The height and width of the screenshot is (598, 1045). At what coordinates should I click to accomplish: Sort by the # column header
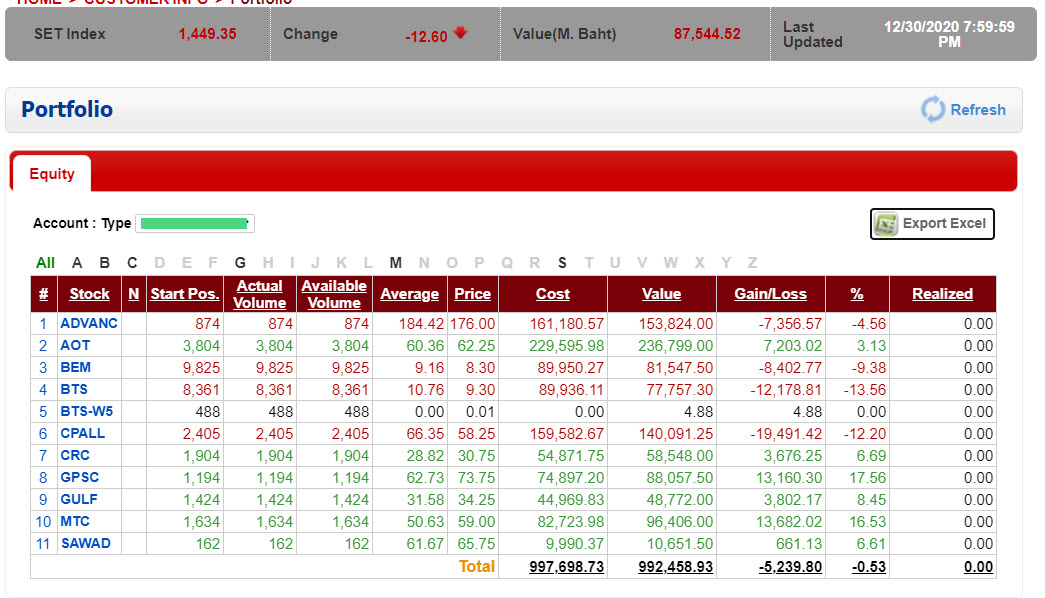coord(43,294)
